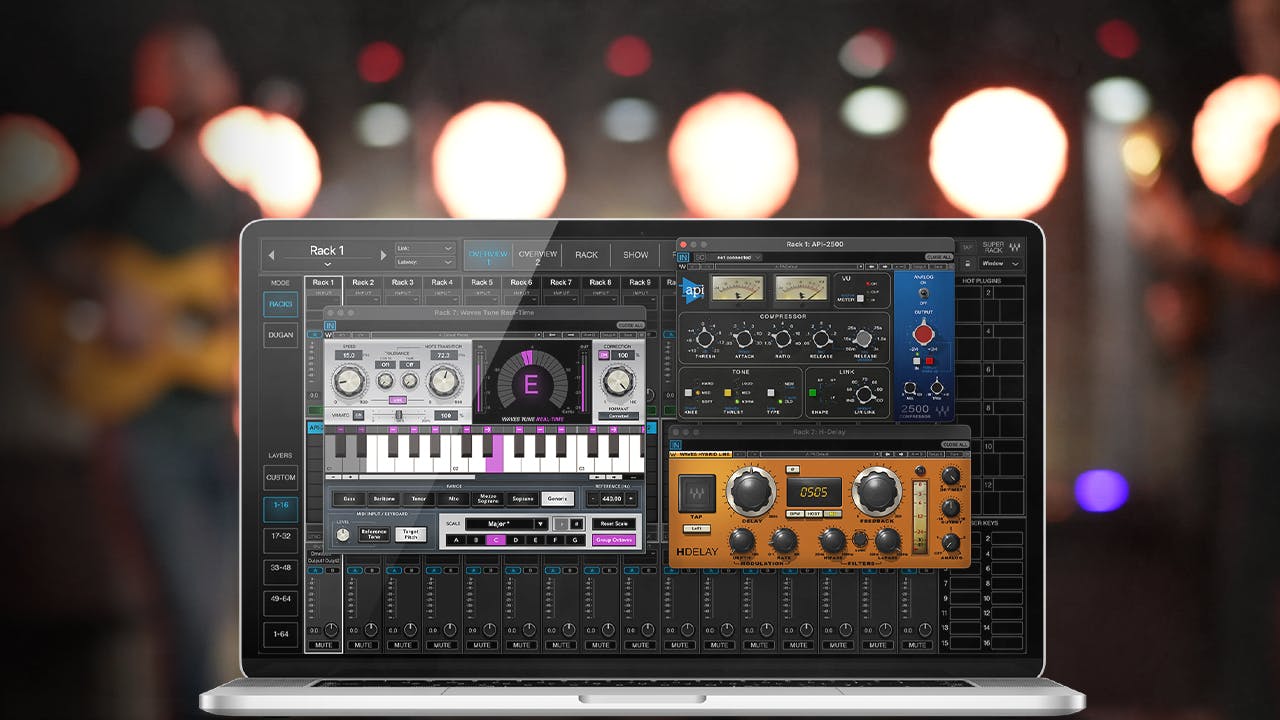1280x720 pixels.
Task: Click the Reference Tone button
Action: (374, 535)
